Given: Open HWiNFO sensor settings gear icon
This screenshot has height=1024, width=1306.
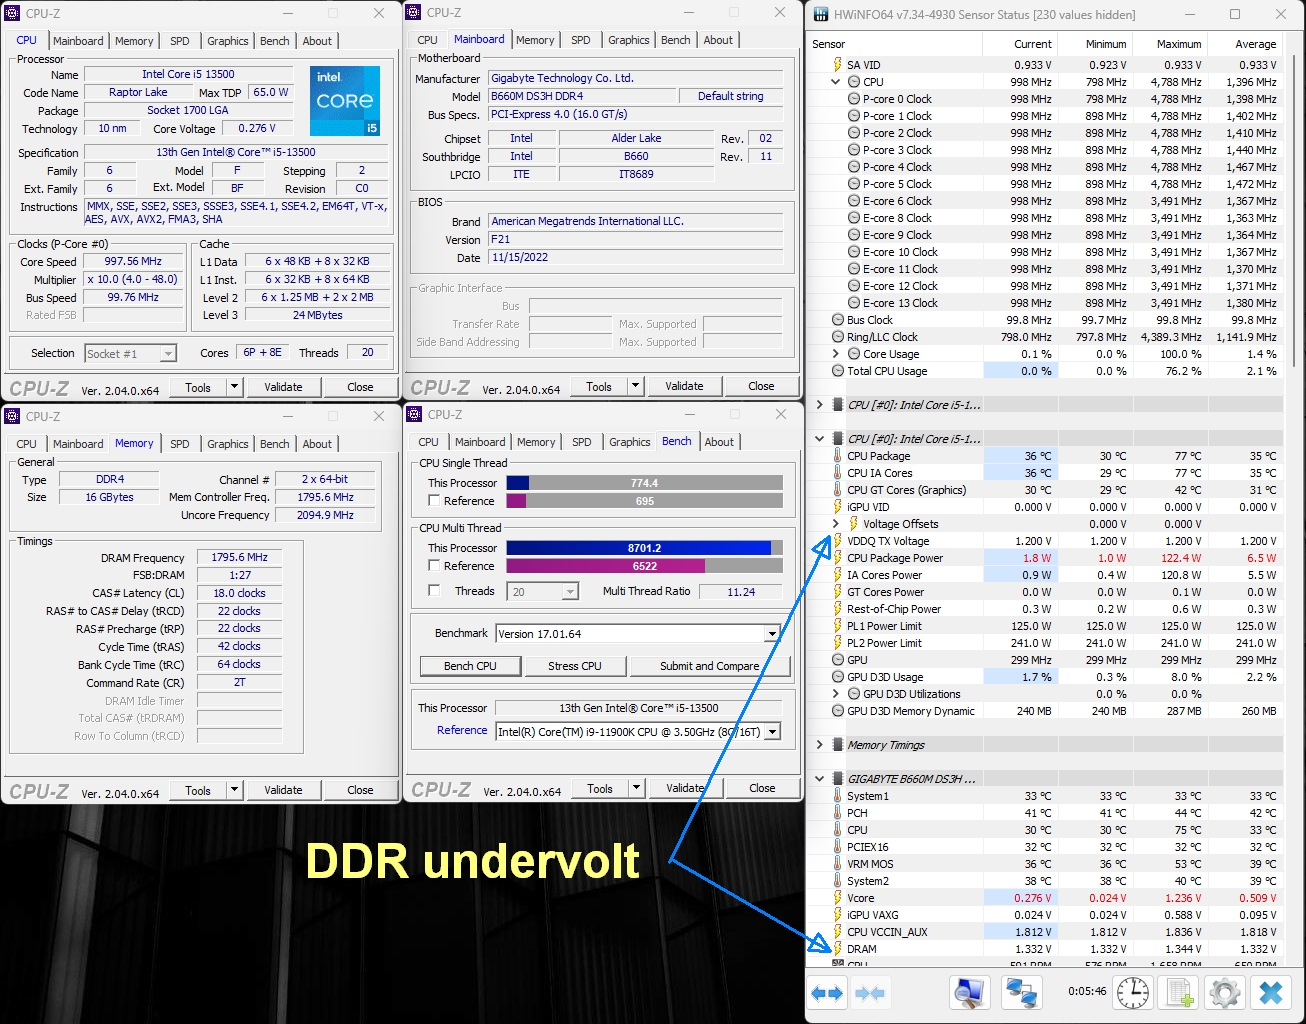Looking at the screenshot, I should pyautogui.click(x=1225, y=993).
